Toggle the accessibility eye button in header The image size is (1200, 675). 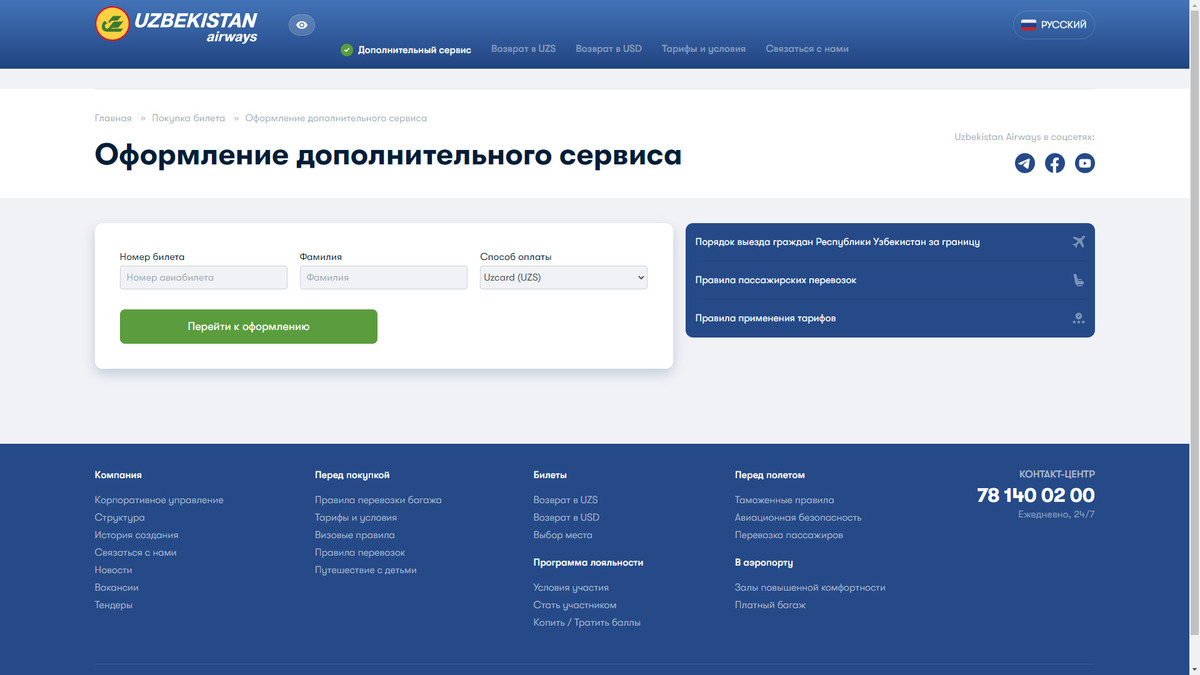click(302, 25)
